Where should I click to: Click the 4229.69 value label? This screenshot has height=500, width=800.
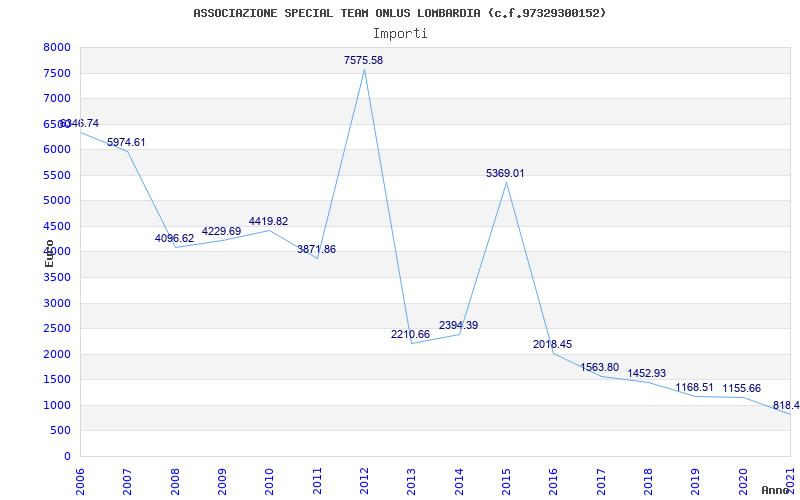tap(221, 231)
